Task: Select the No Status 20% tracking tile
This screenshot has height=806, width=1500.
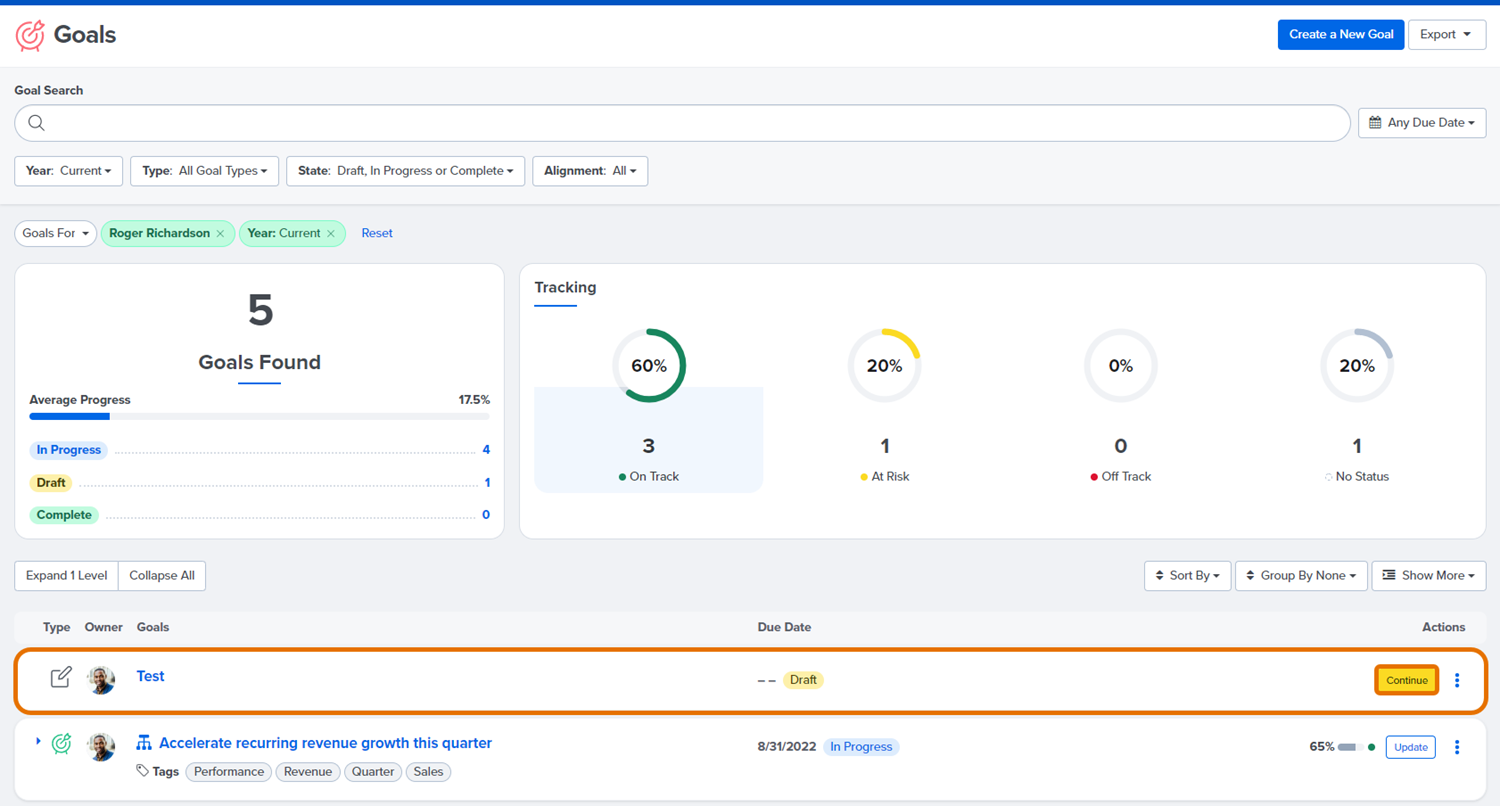Action: point(1357,409)
